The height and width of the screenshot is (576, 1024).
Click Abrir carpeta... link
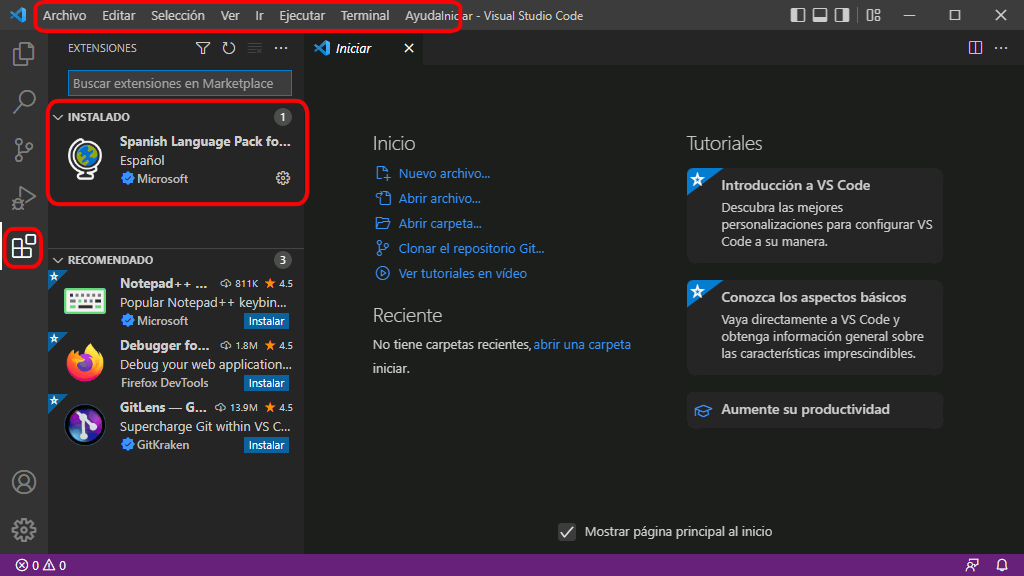point(440,223)
